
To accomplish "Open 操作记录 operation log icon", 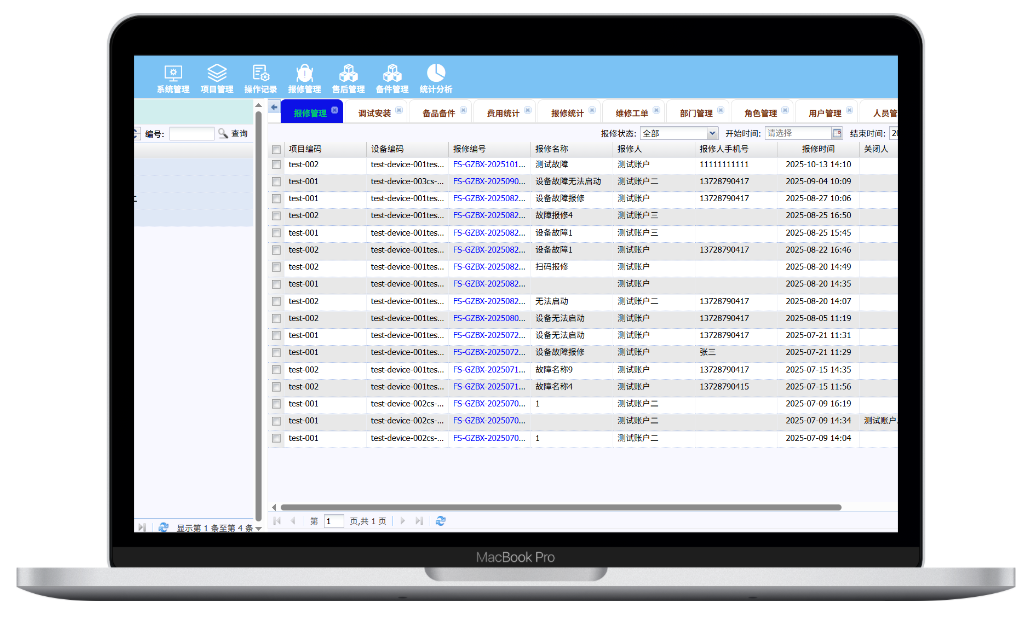I will pos(261,74).
